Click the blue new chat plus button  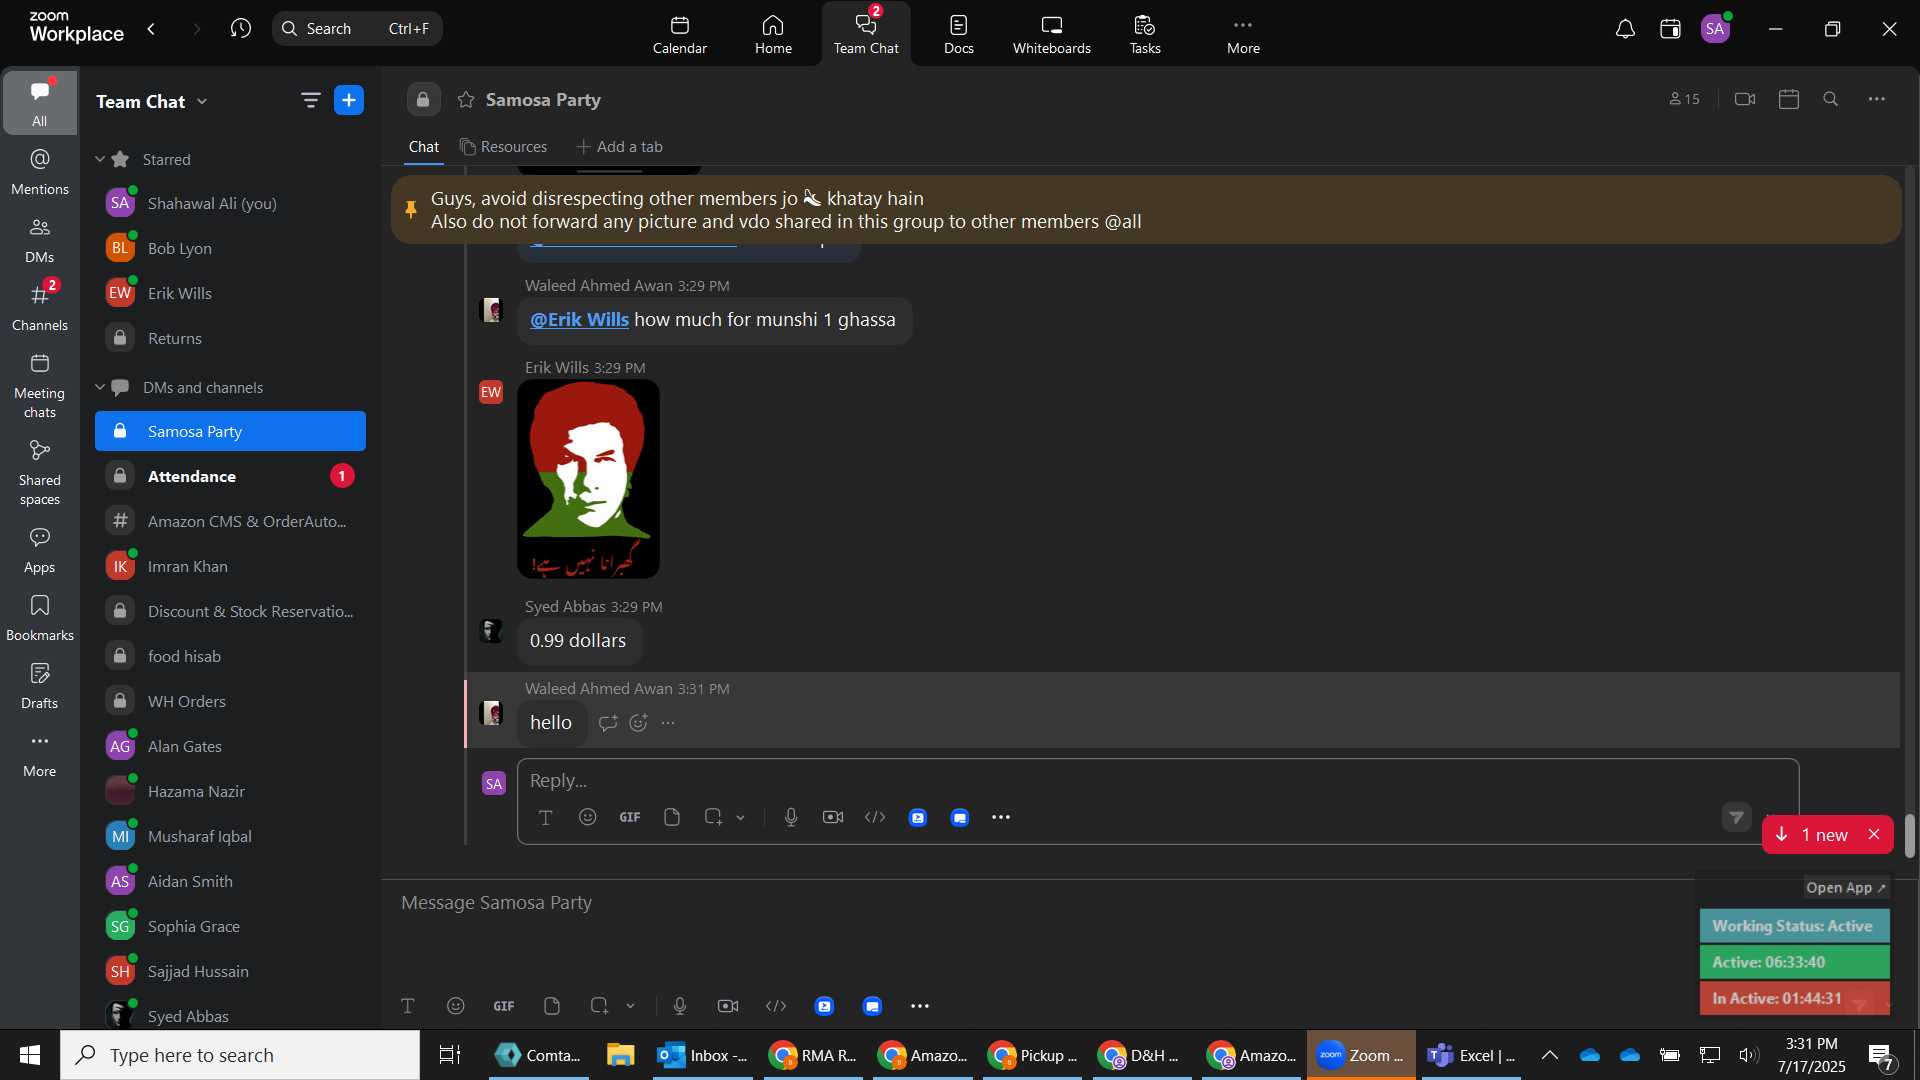click(349, 100)
